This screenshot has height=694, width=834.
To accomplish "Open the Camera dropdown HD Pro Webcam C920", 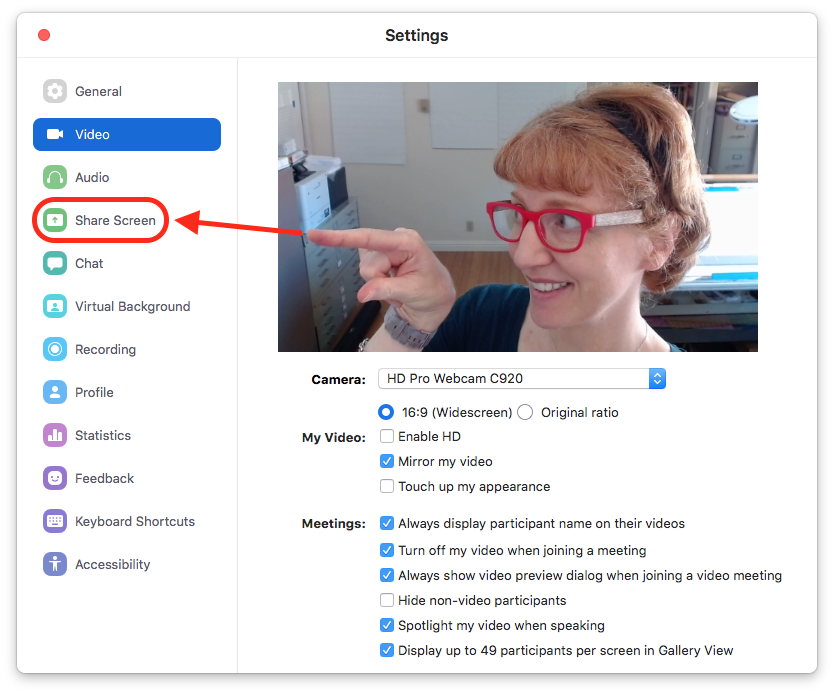I will (521, 379).
